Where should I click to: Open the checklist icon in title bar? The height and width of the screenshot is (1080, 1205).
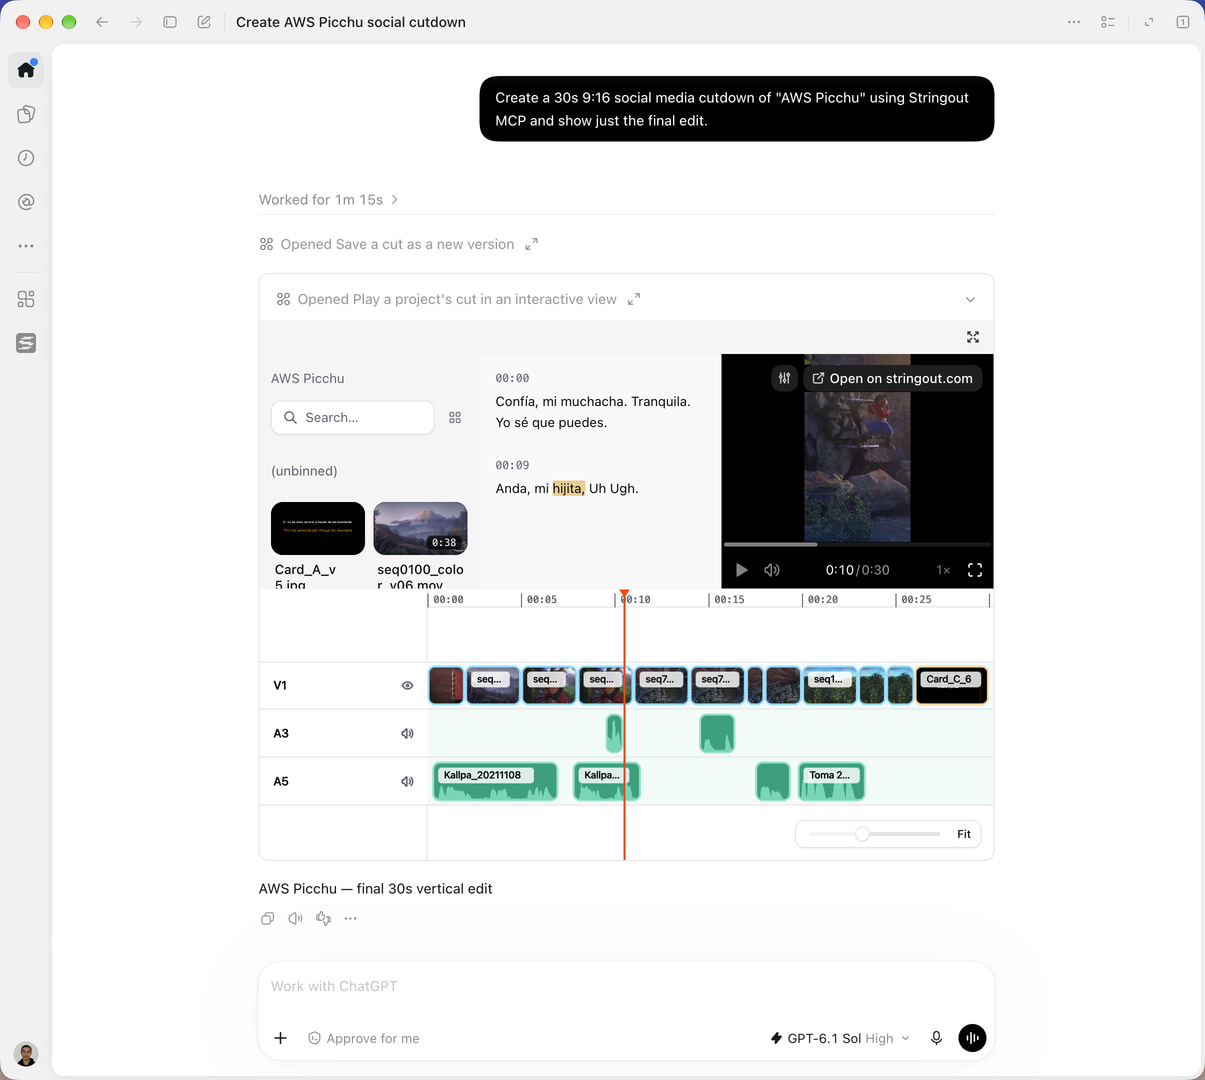(x=1108, y=22)
